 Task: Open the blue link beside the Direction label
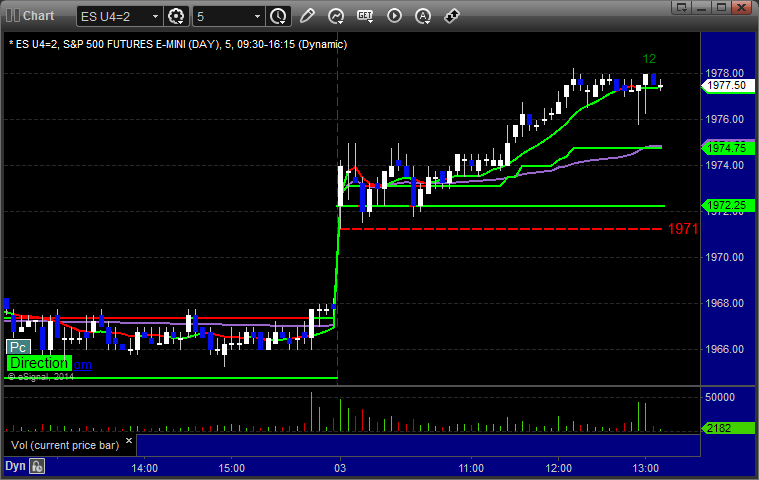click(82, 365)
